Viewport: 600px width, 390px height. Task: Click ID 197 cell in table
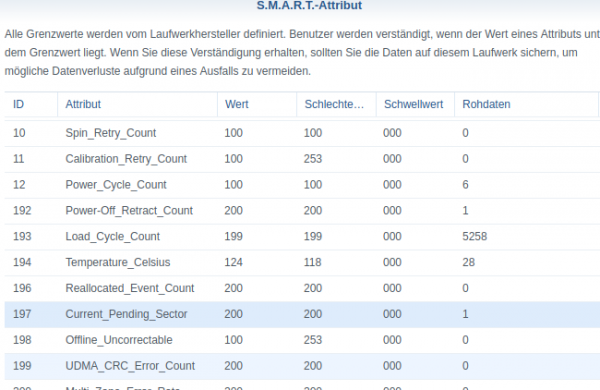[22, 314]
